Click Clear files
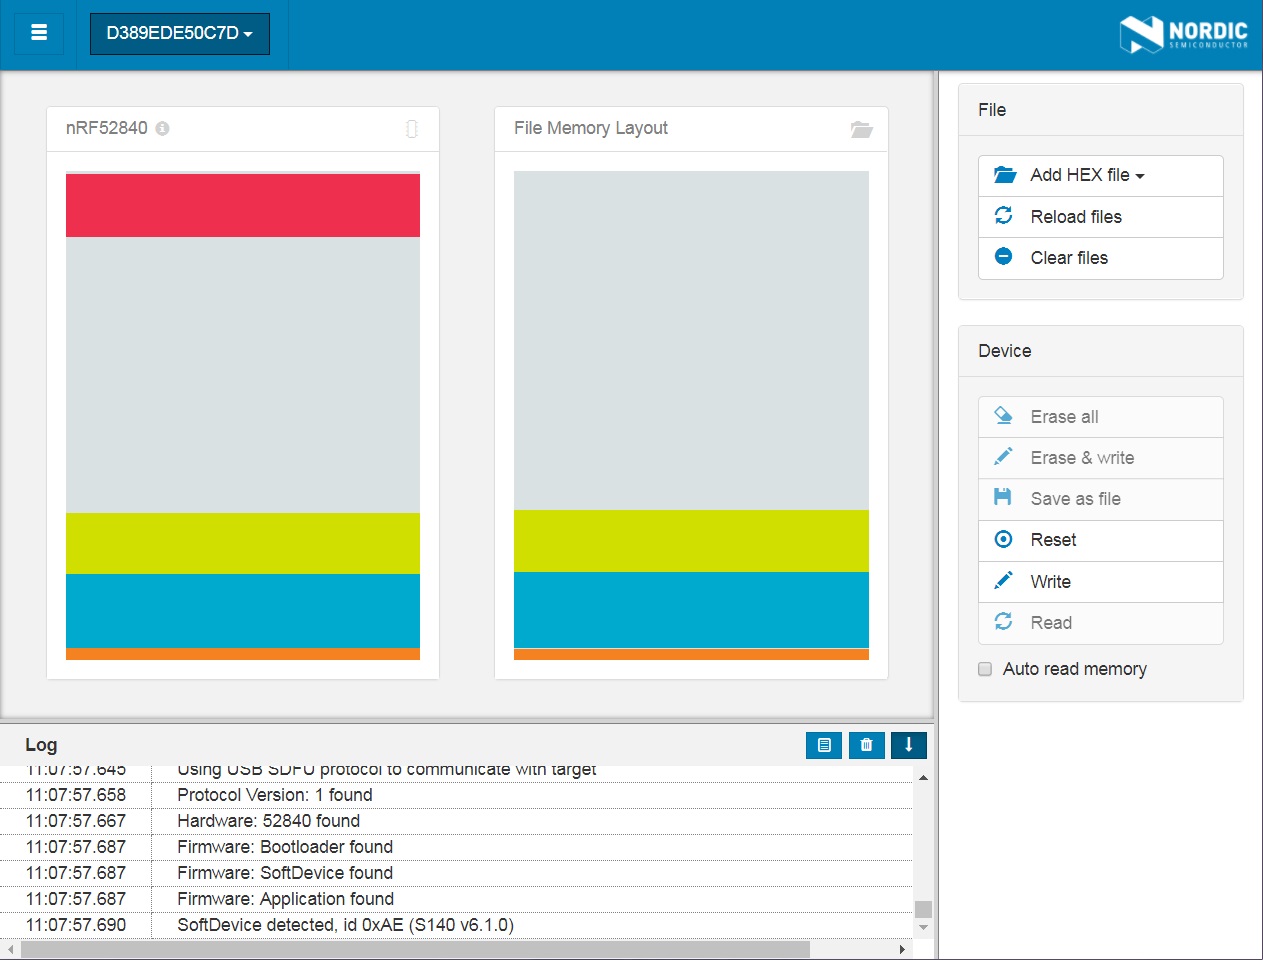Image resolution: width=1263 pixels, height=960 pixels. tap(1101, 258)
